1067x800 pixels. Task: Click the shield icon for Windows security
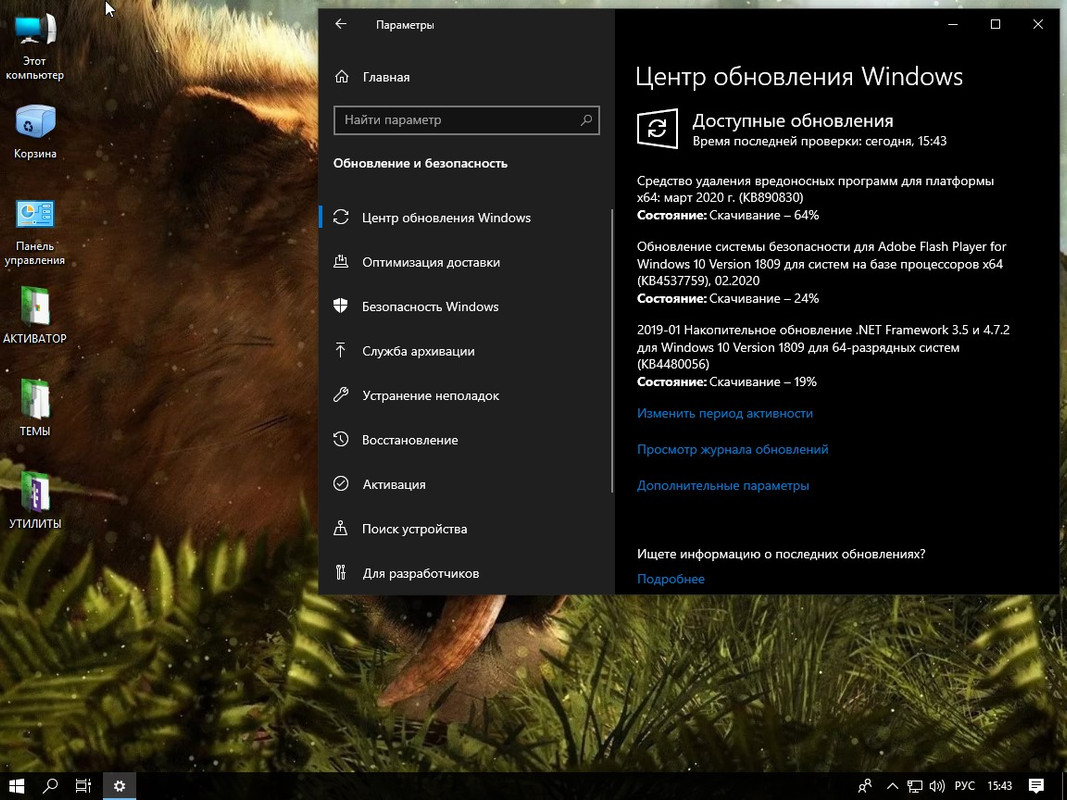point(341,305)
